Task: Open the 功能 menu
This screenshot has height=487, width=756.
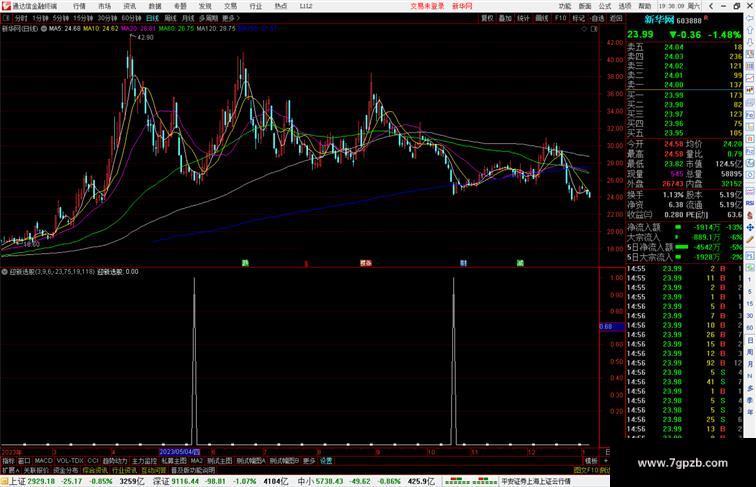Action: tap(565, 6)
